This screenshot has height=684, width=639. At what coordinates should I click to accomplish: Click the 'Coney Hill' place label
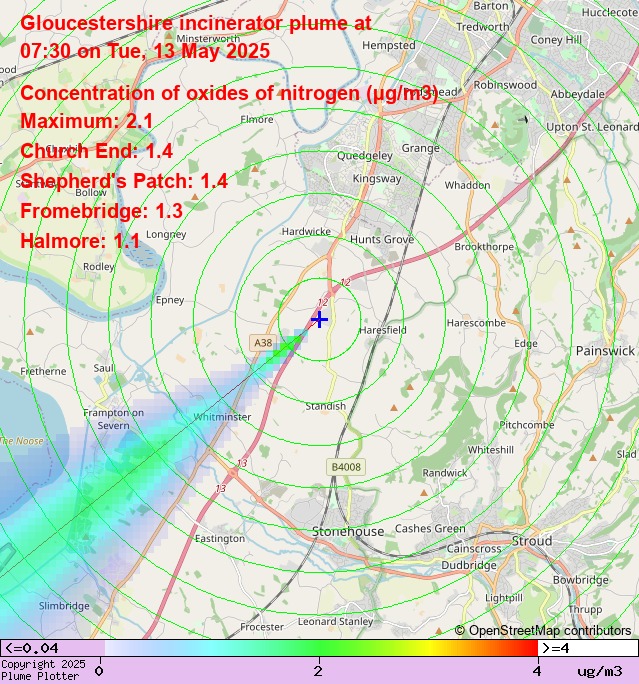[x=556, y=40]
